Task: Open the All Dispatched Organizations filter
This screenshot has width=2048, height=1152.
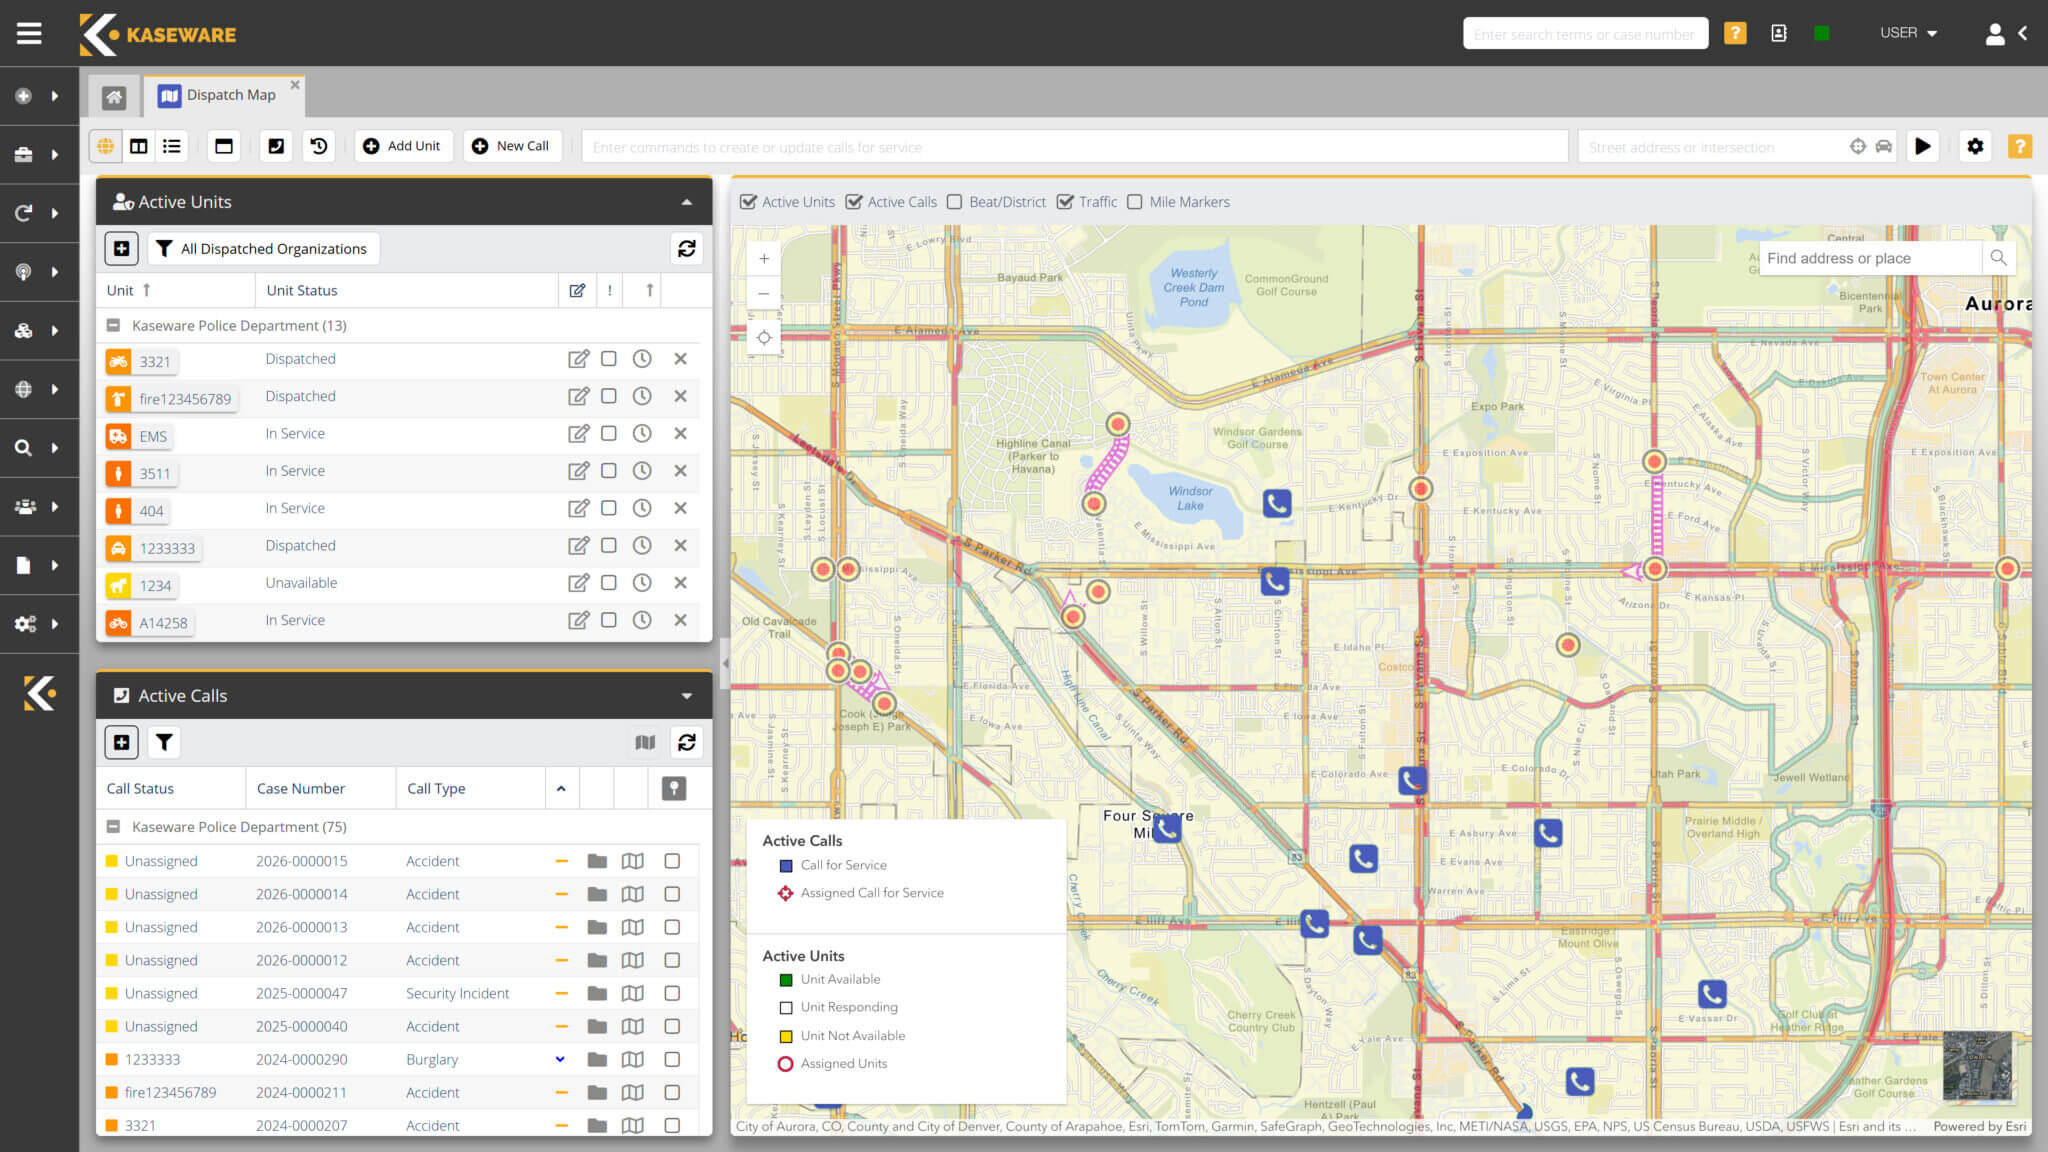Action: 262,249
